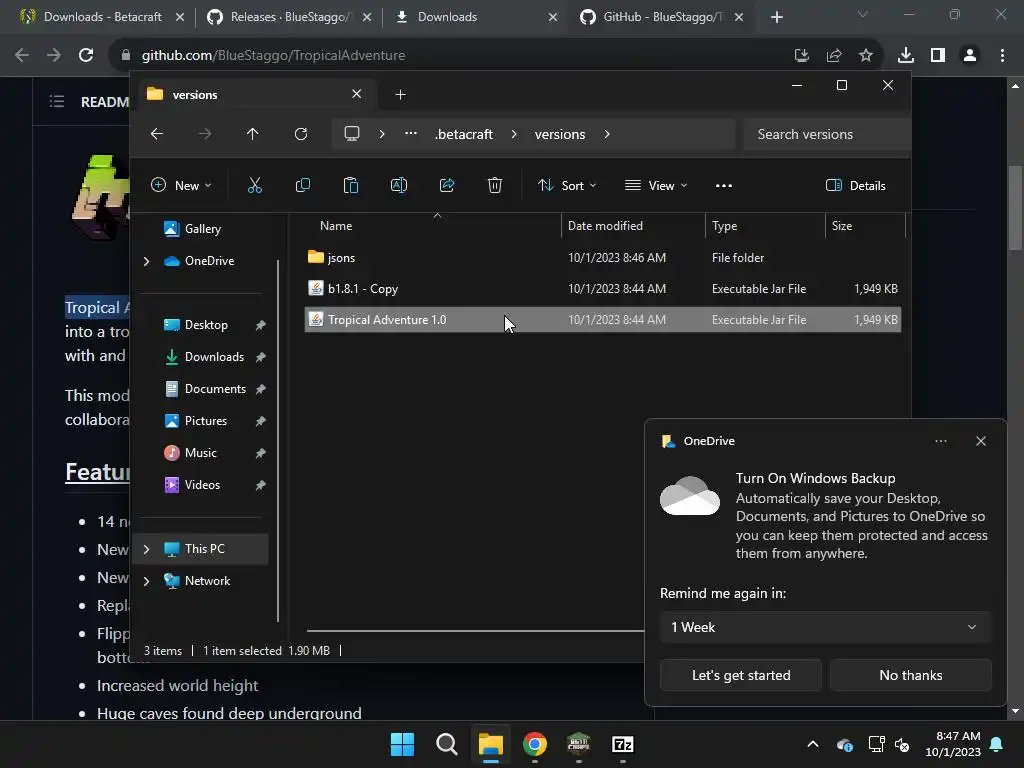Open Windows Start menu
1024x768 pixels.
[402, 744]
